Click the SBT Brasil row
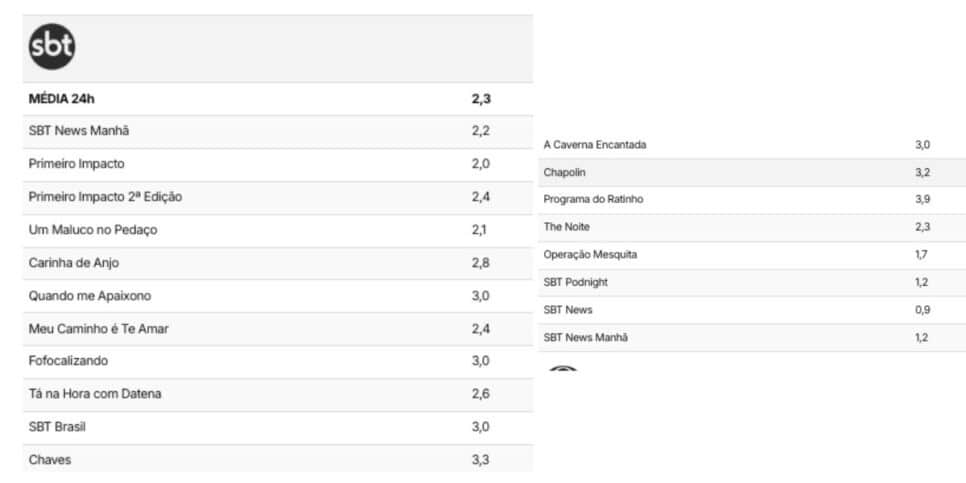Viewport: 966px width, 483px height. (278, 428)
